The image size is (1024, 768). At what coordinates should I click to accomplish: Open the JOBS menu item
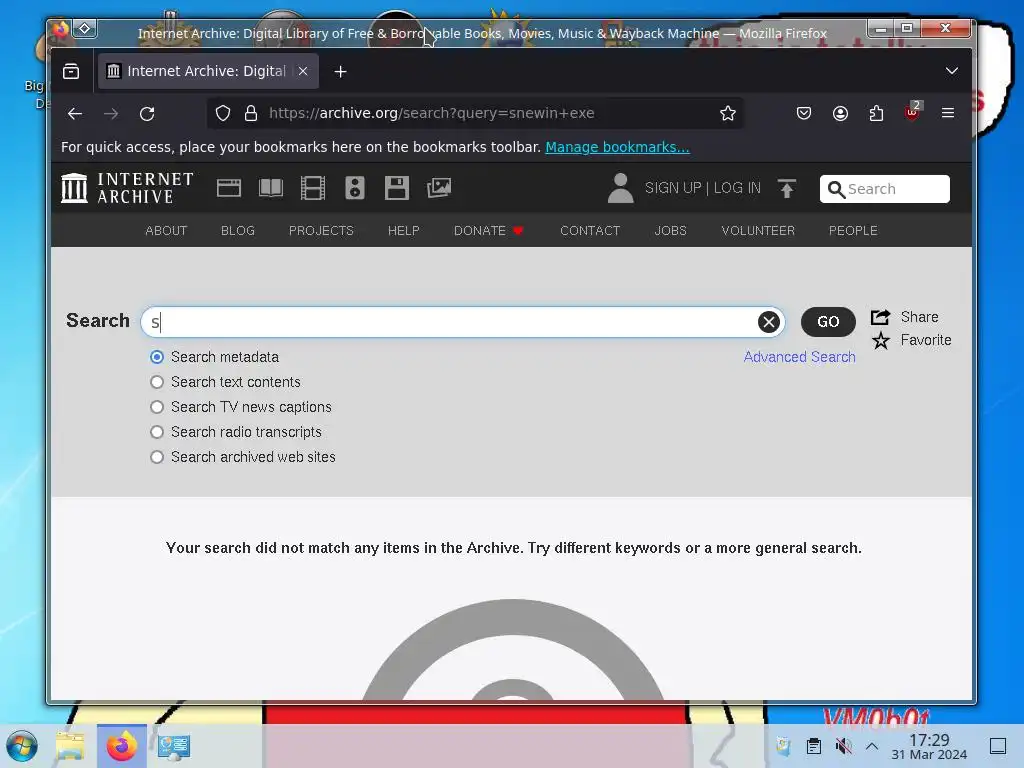point(671,231)
